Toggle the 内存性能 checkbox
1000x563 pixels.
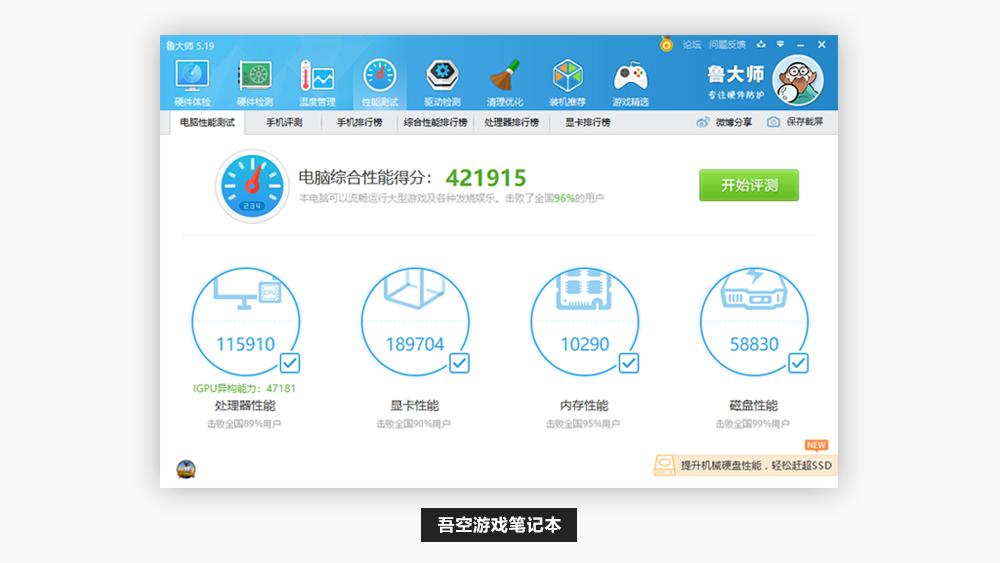[629, 363]
